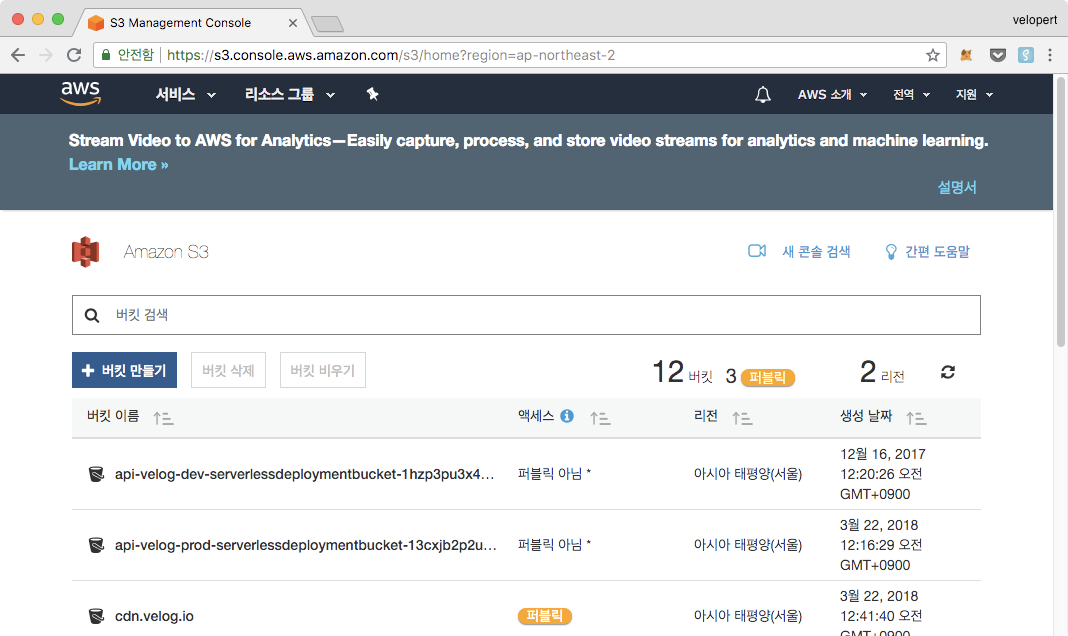Open the cdn.velog.io bucket

(x=154, y=616)
